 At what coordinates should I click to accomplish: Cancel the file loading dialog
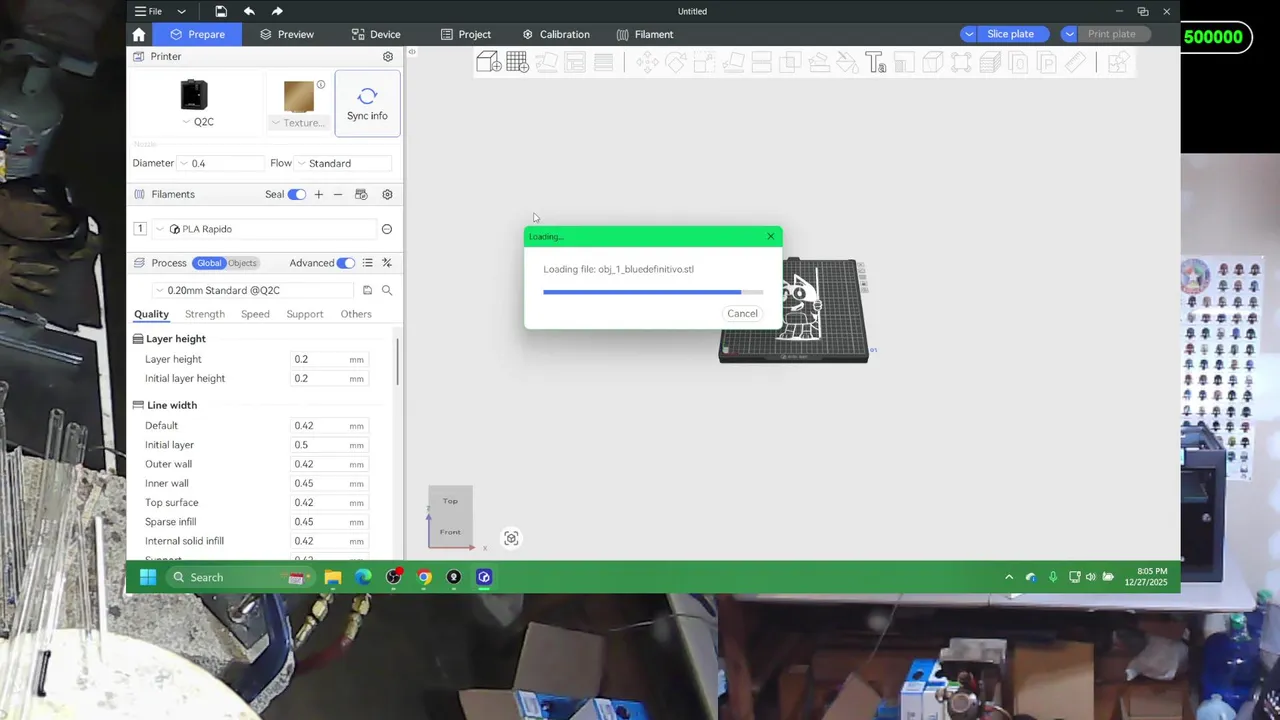[742, 313]
